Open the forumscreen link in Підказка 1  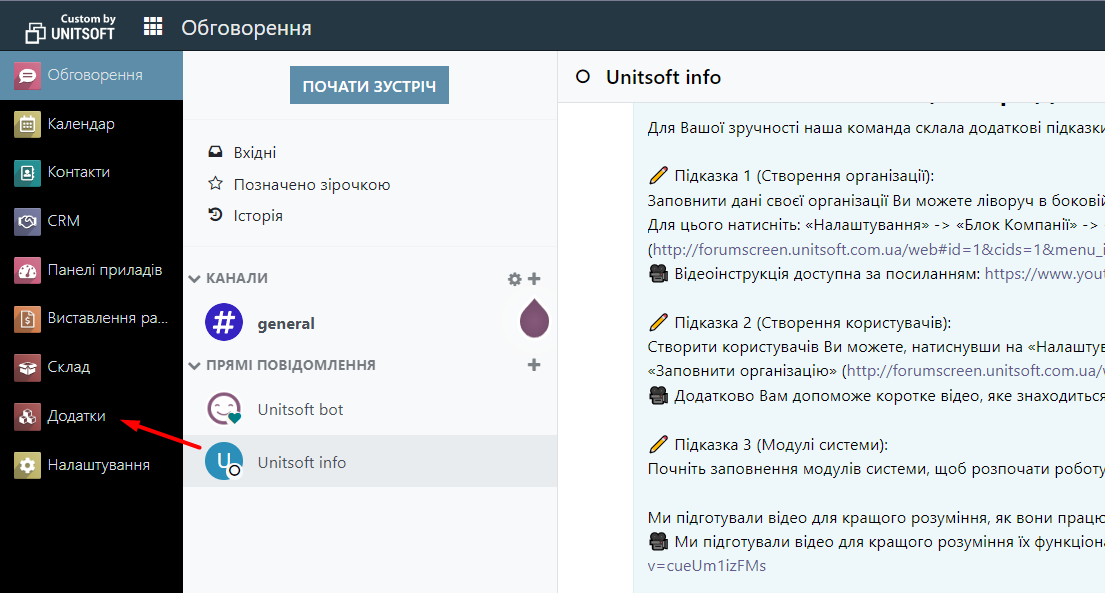click(x=878, y=250)
